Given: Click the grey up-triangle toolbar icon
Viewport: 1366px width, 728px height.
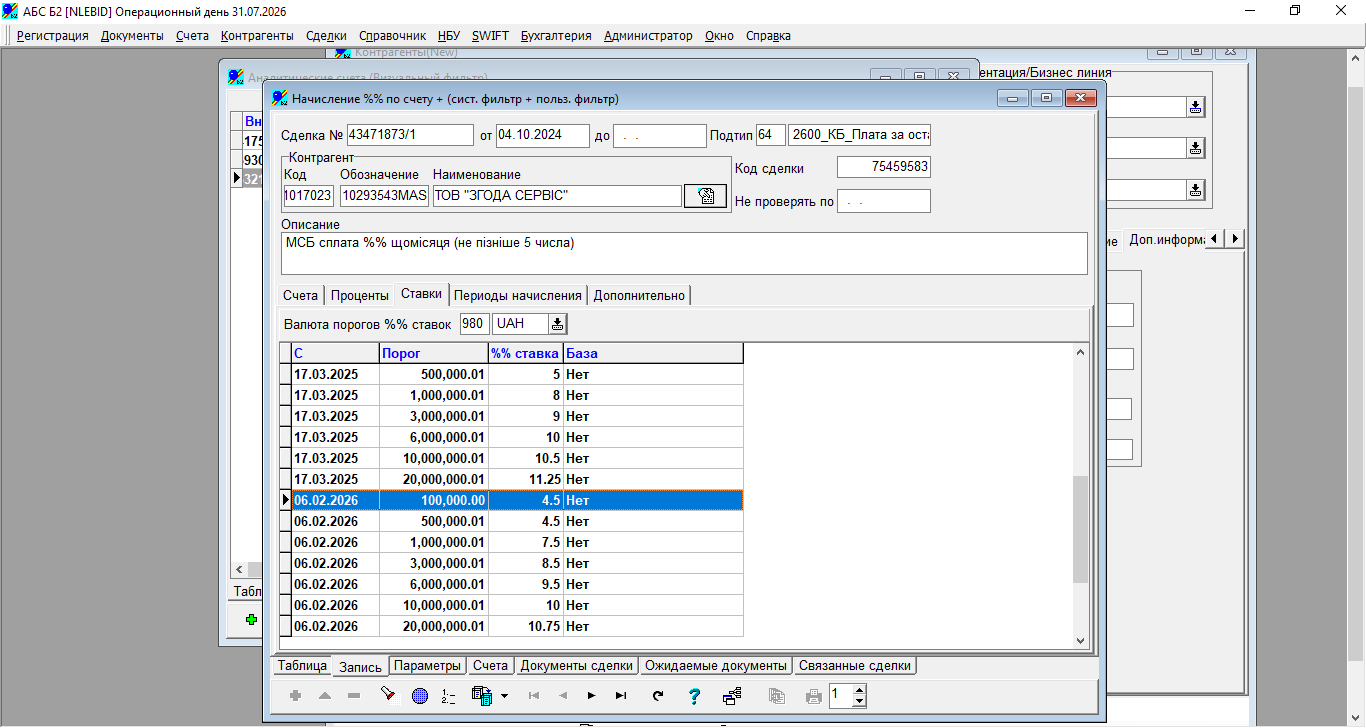Looking at the screenshot, I should [x=325, y=696].
